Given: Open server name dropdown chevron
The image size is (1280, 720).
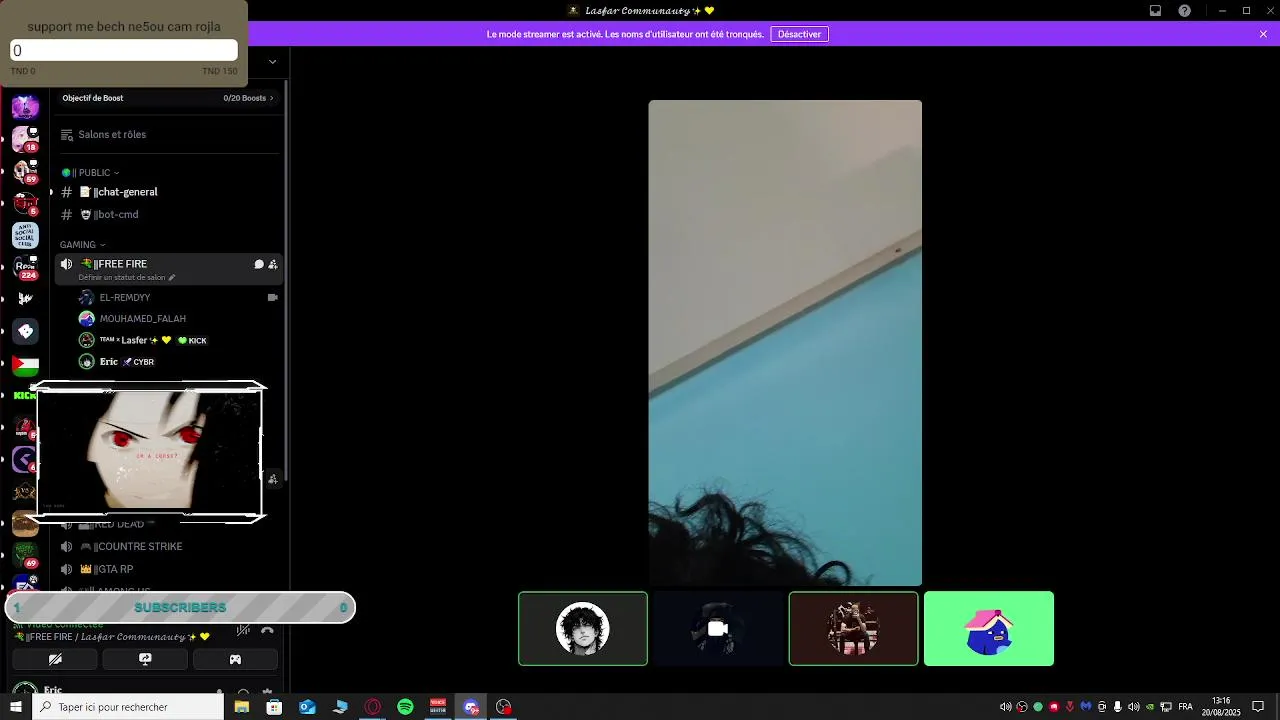Looking at the screenshot, I should tap(272, 62).
